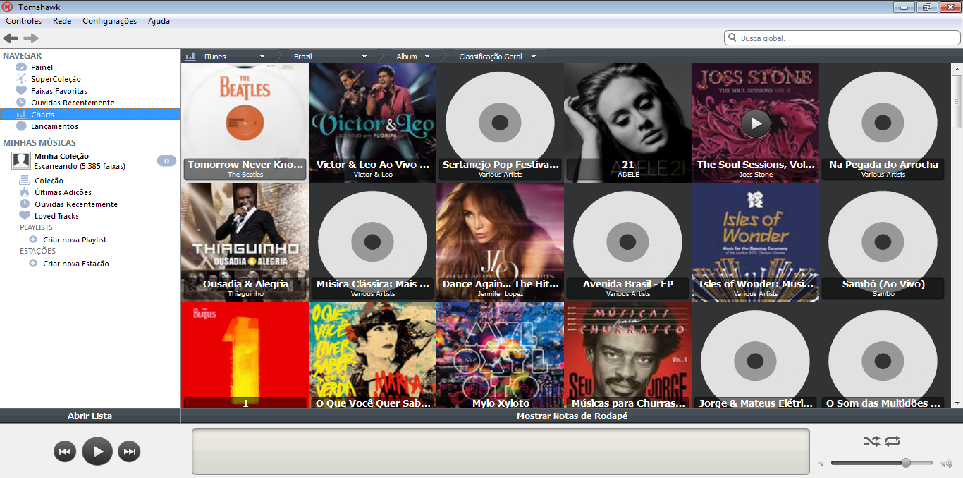The image size is (963, 478).
Task: Open Isles of Wonder album
Action: click(x=755, y=242)
